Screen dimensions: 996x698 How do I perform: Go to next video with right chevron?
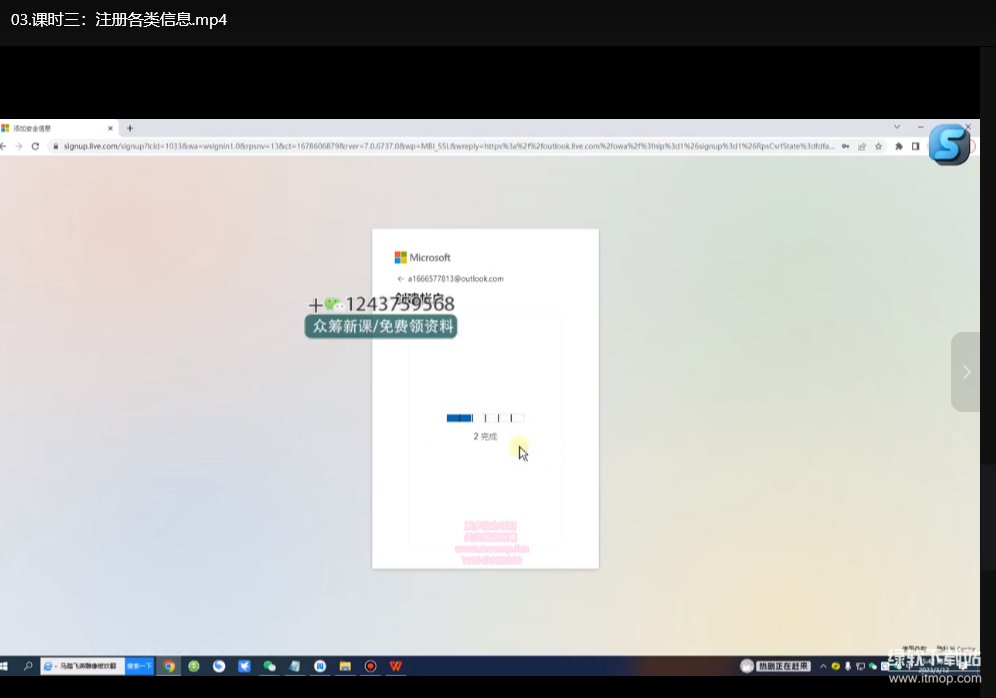966,372
